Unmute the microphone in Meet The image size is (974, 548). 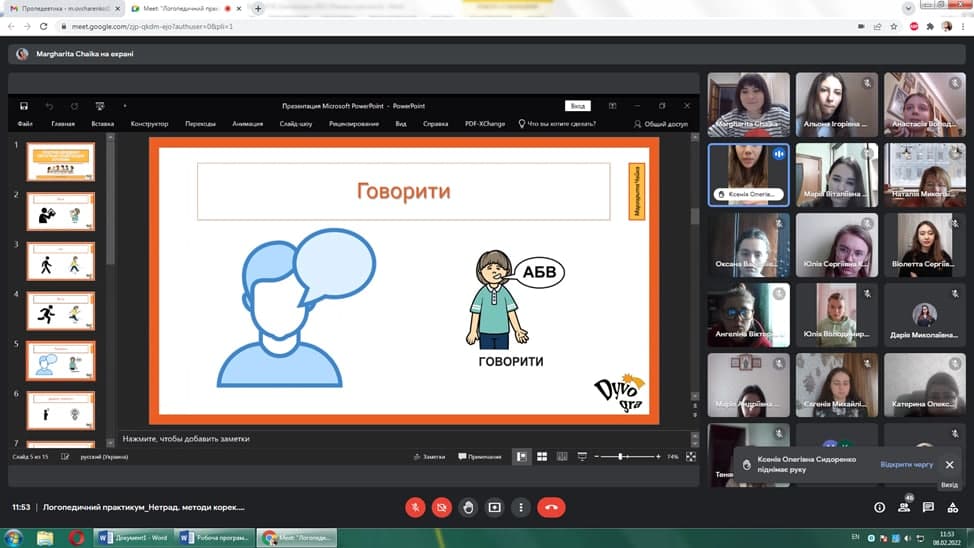pos(415,507)
